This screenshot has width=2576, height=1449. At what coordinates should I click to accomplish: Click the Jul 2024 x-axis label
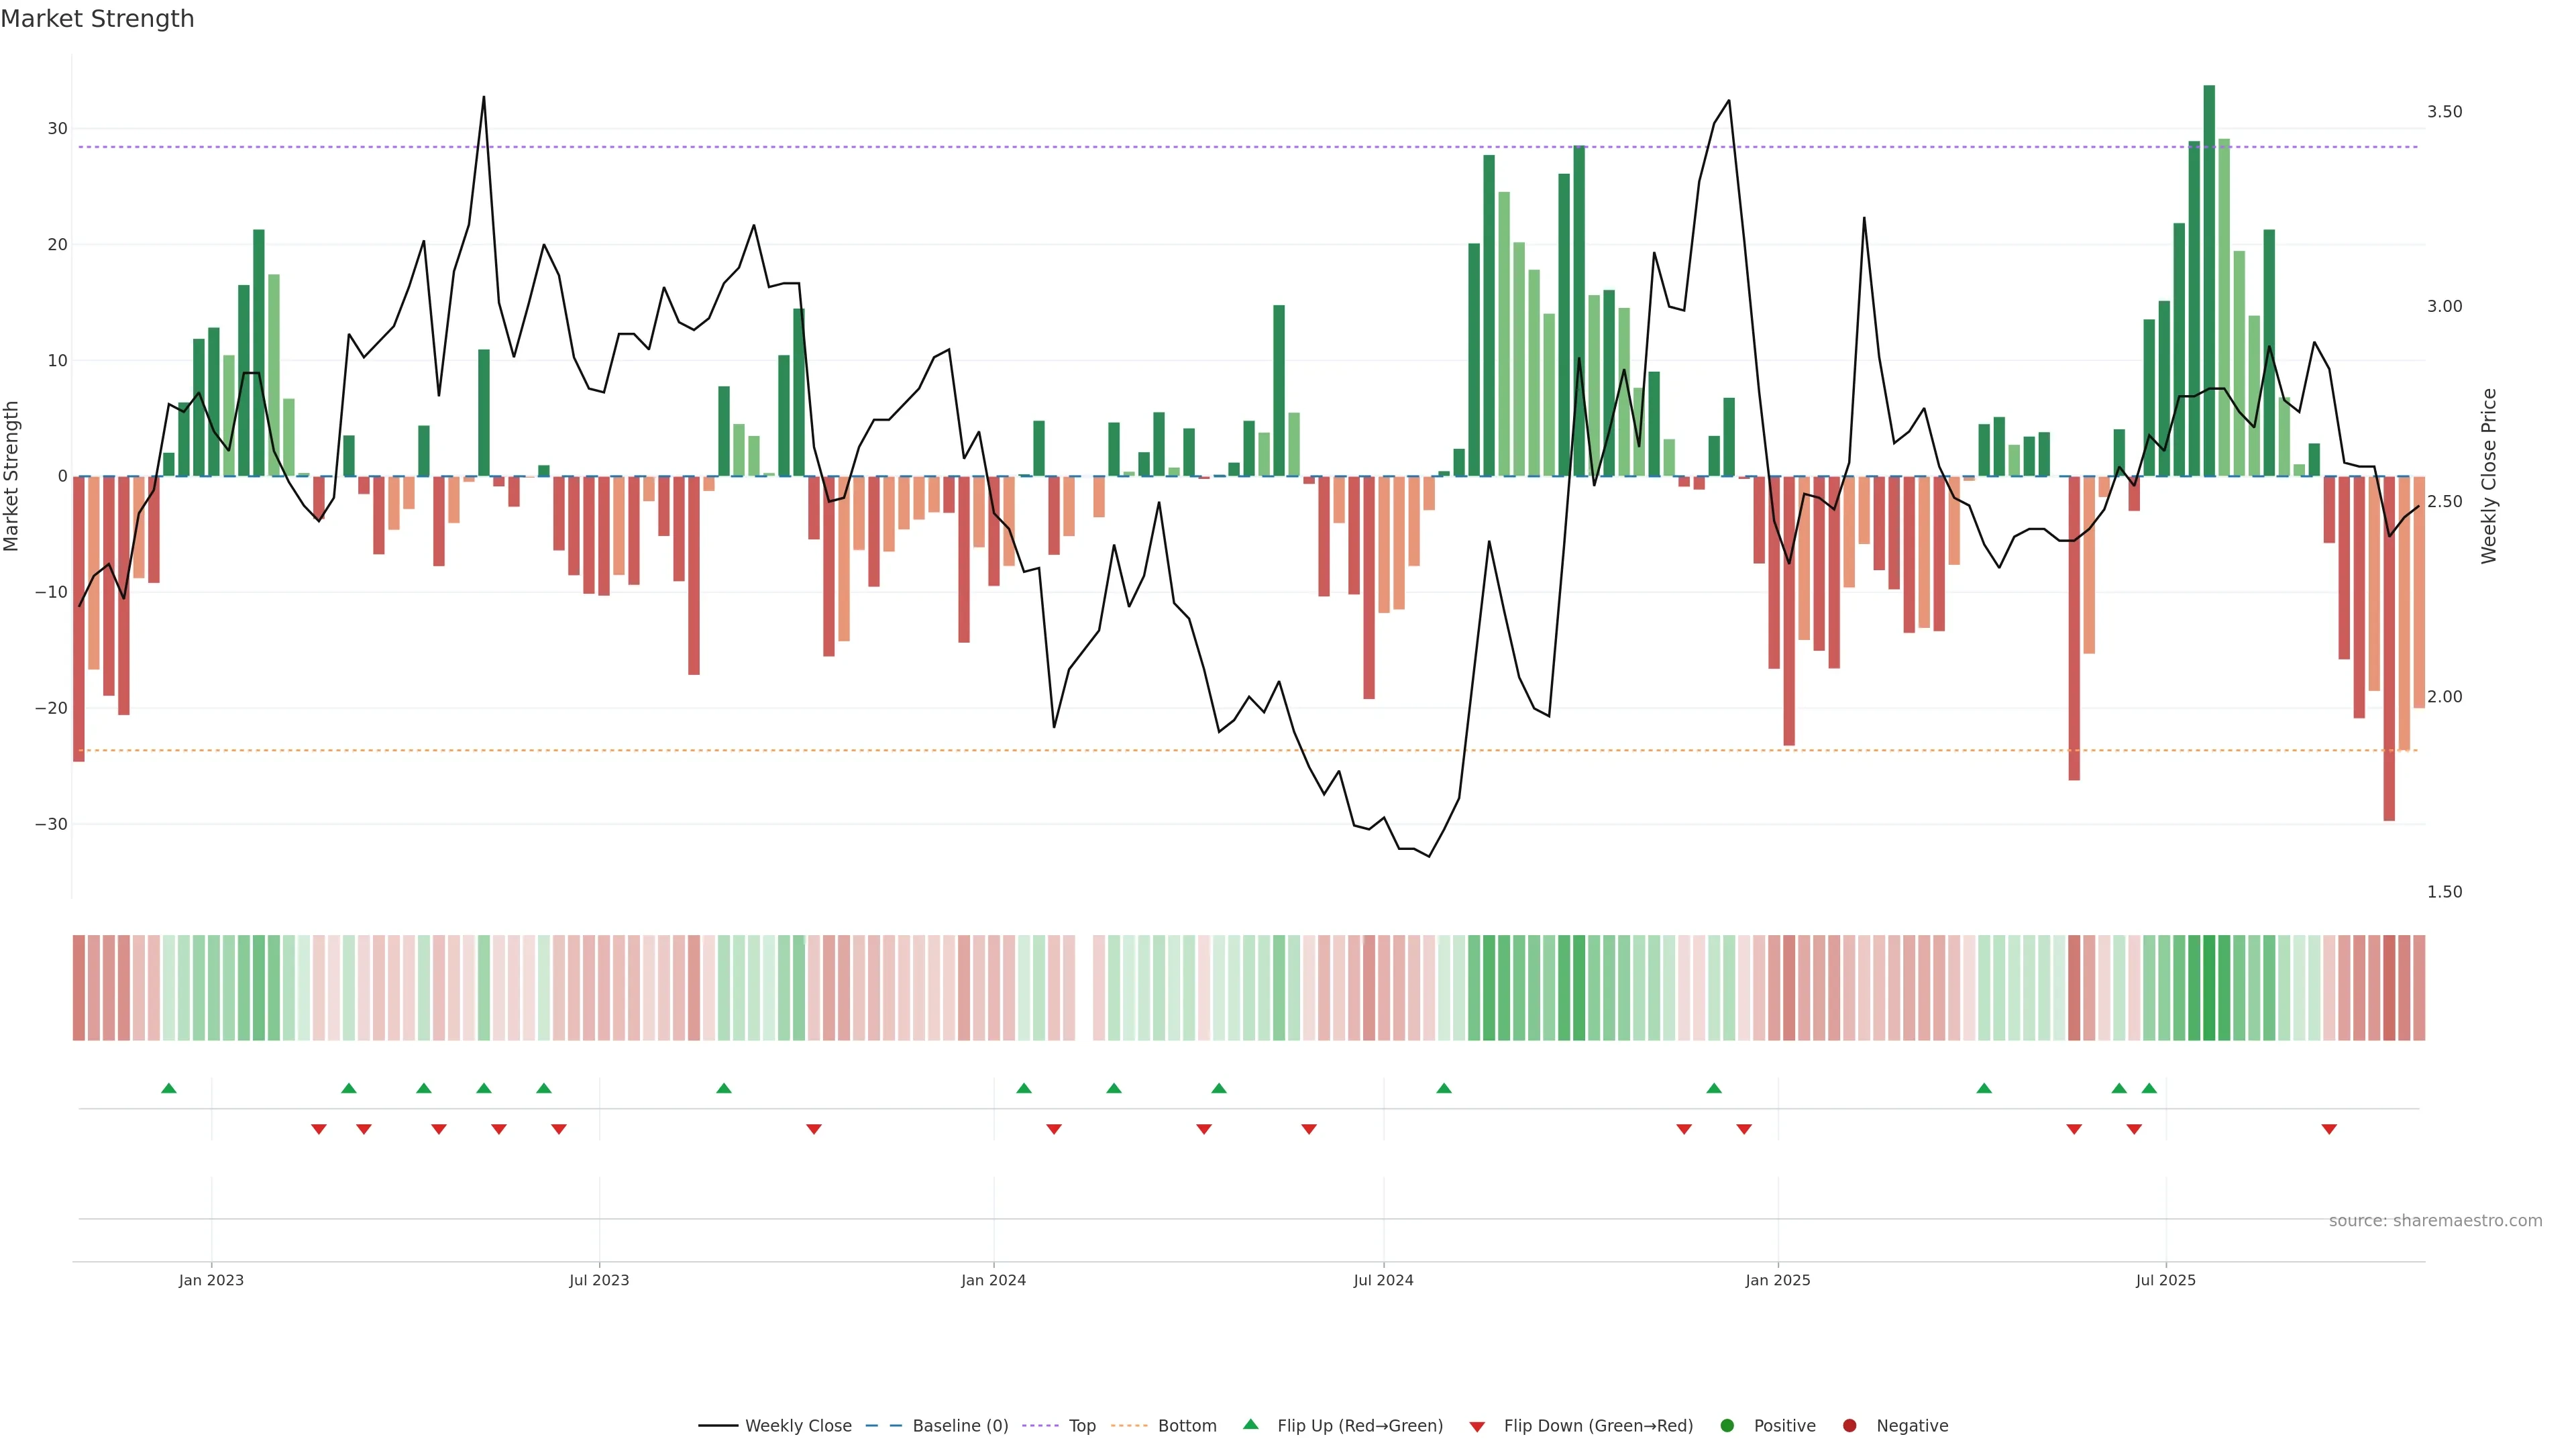tap(1383, 1280)
